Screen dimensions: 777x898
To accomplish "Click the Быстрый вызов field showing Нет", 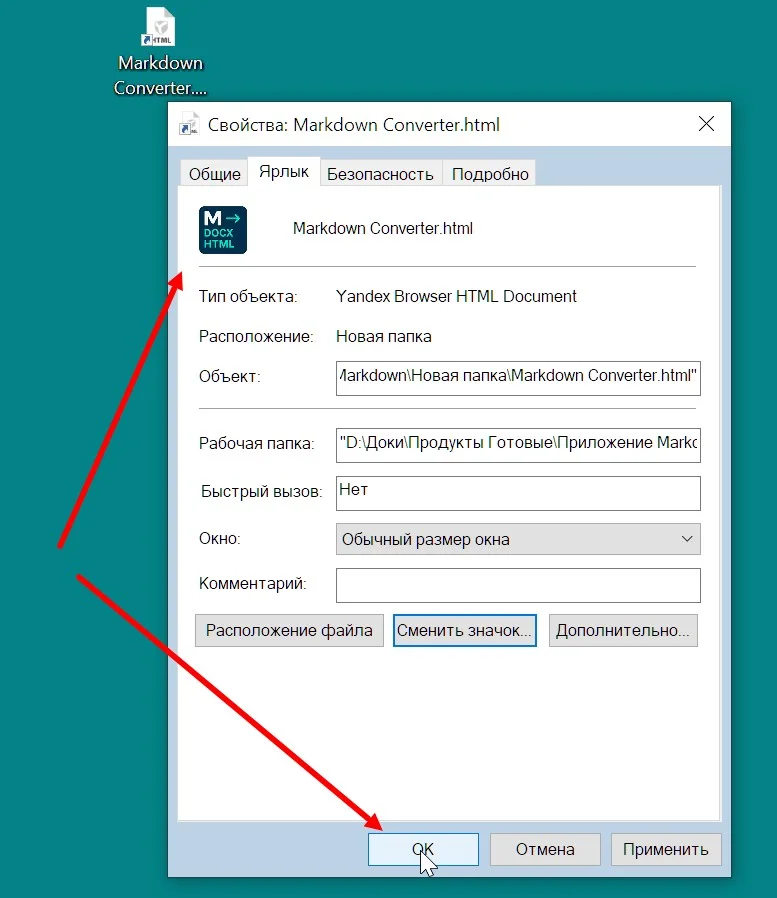I will (518, 493).
